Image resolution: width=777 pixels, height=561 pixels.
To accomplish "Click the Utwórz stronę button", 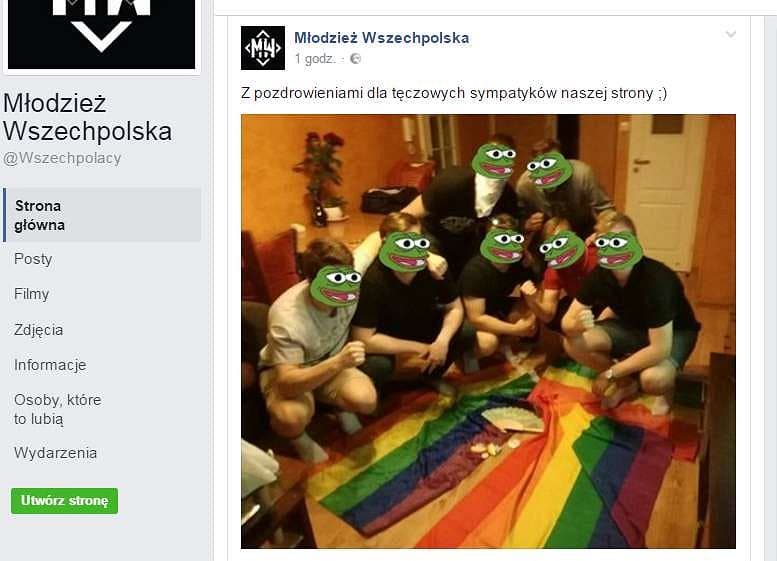I will [x=64, y=501].
